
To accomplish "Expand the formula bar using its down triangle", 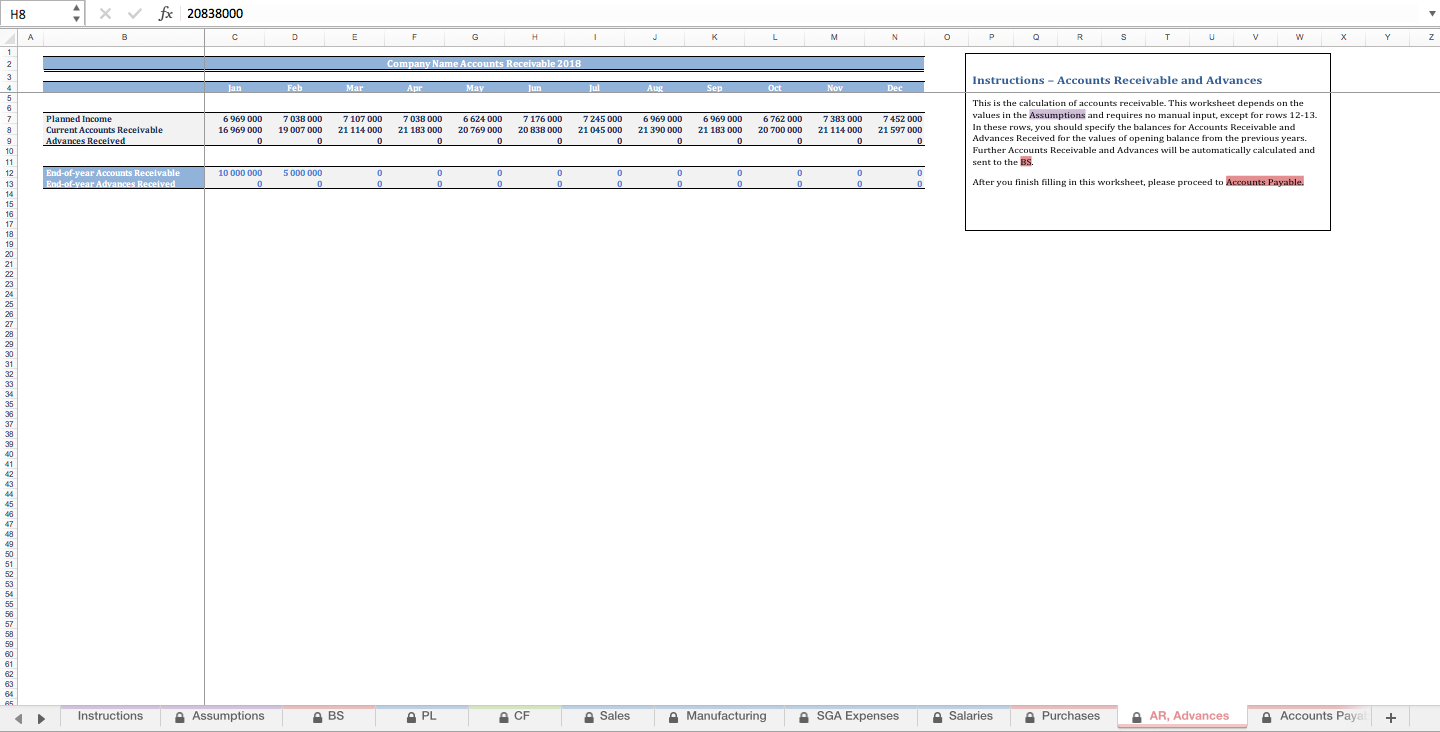I will [x=1432, y=13].
